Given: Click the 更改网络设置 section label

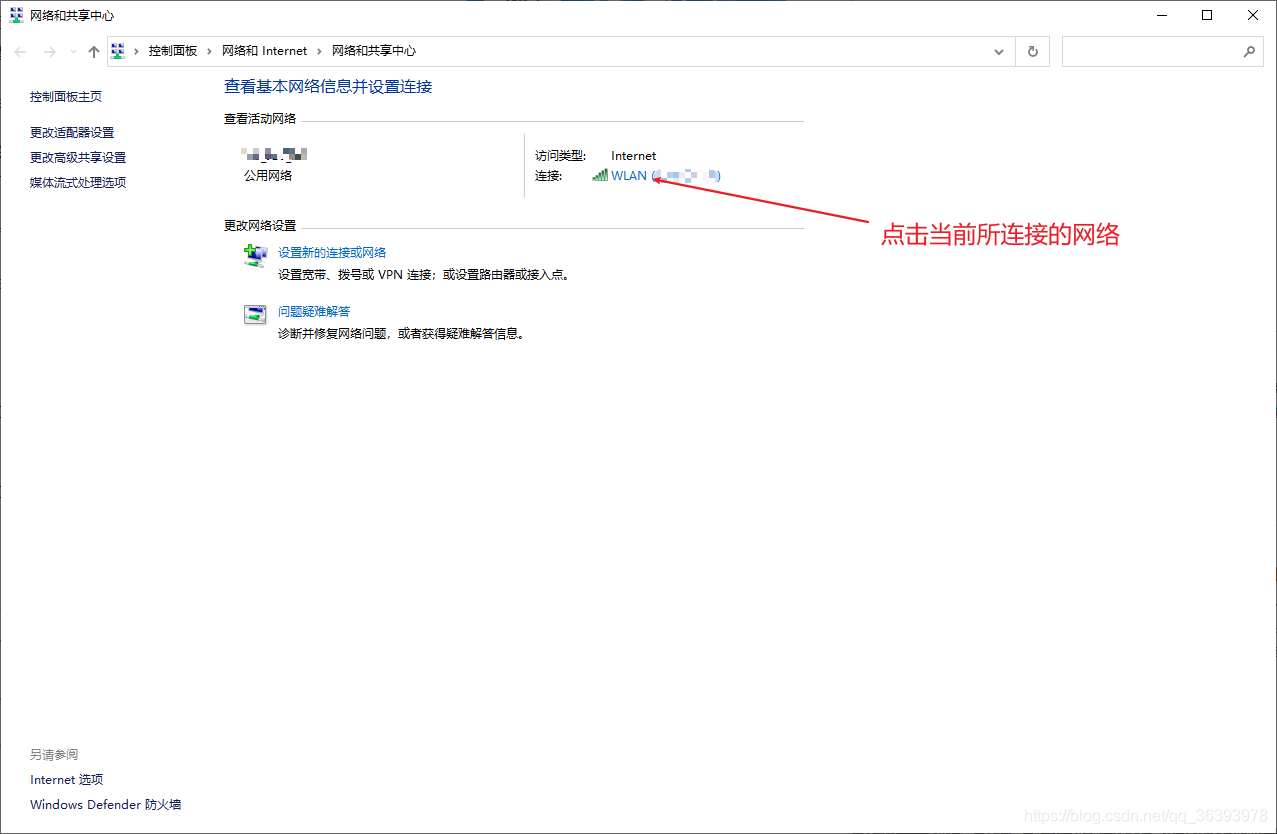Looking at the screenshot, I should coord(260,226).
